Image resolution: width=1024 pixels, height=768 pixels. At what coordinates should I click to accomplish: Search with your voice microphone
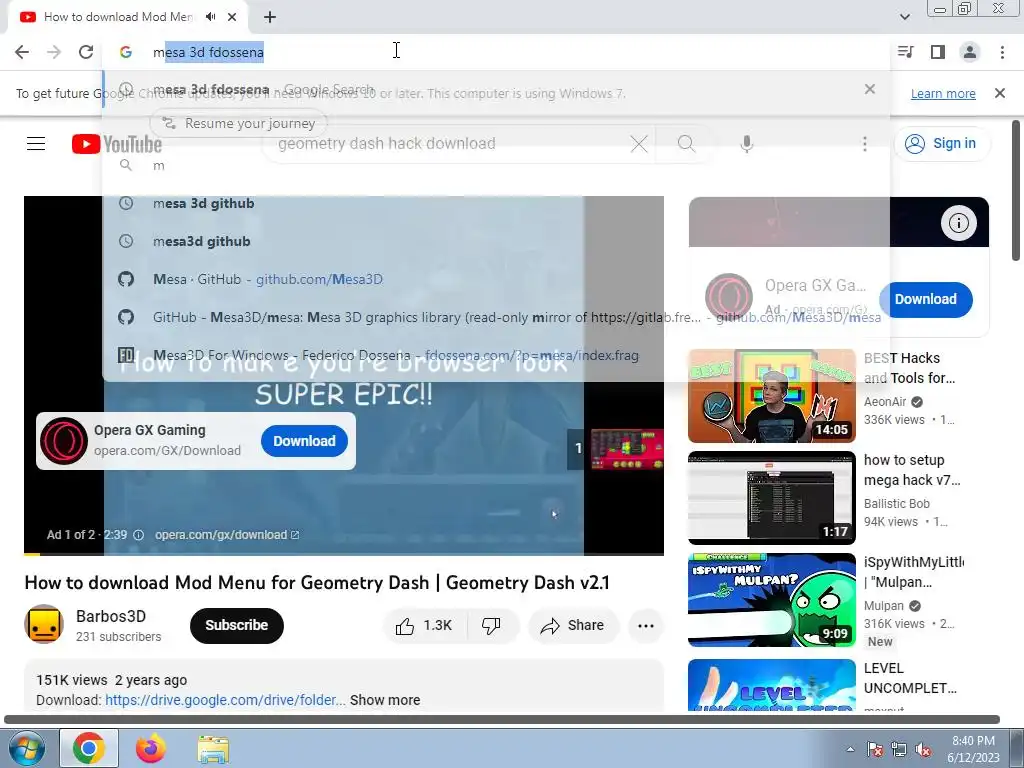746,144
